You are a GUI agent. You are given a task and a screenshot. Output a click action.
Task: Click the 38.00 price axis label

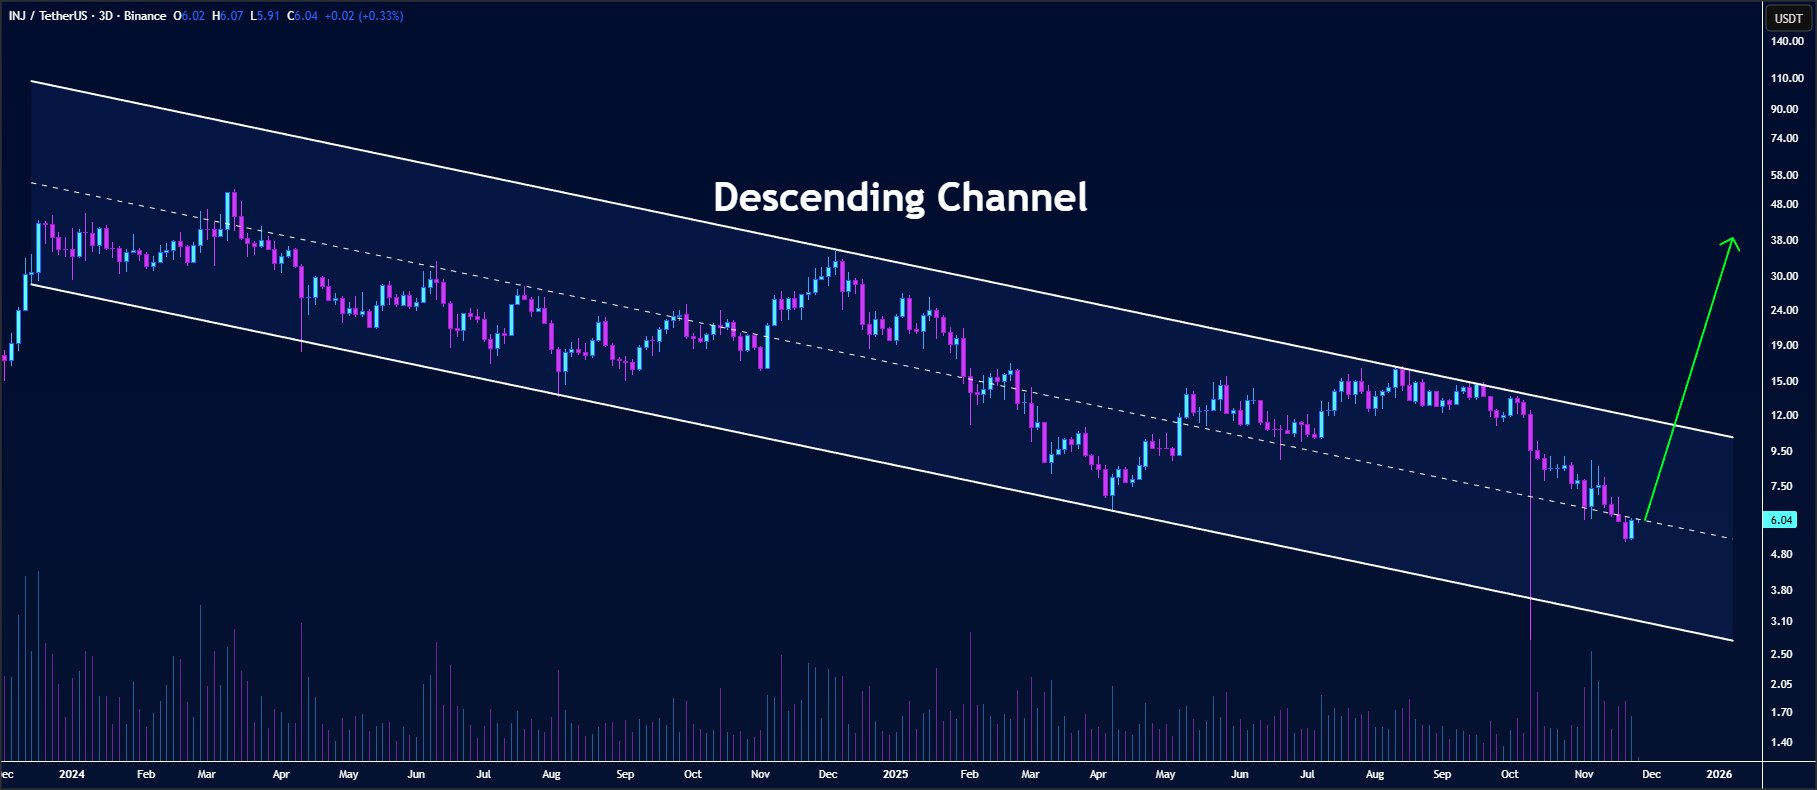coord(1784,241)
